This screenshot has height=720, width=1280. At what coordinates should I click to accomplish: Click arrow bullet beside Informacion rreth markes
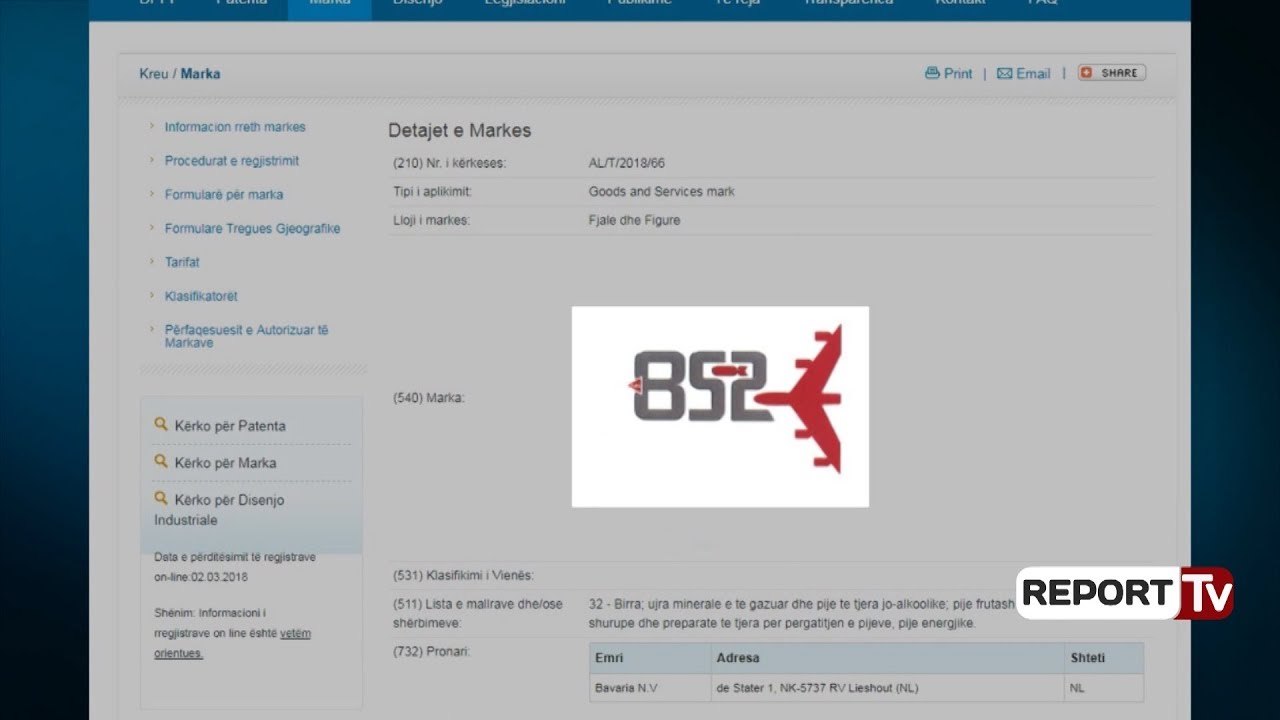click(x=152, y=126)
